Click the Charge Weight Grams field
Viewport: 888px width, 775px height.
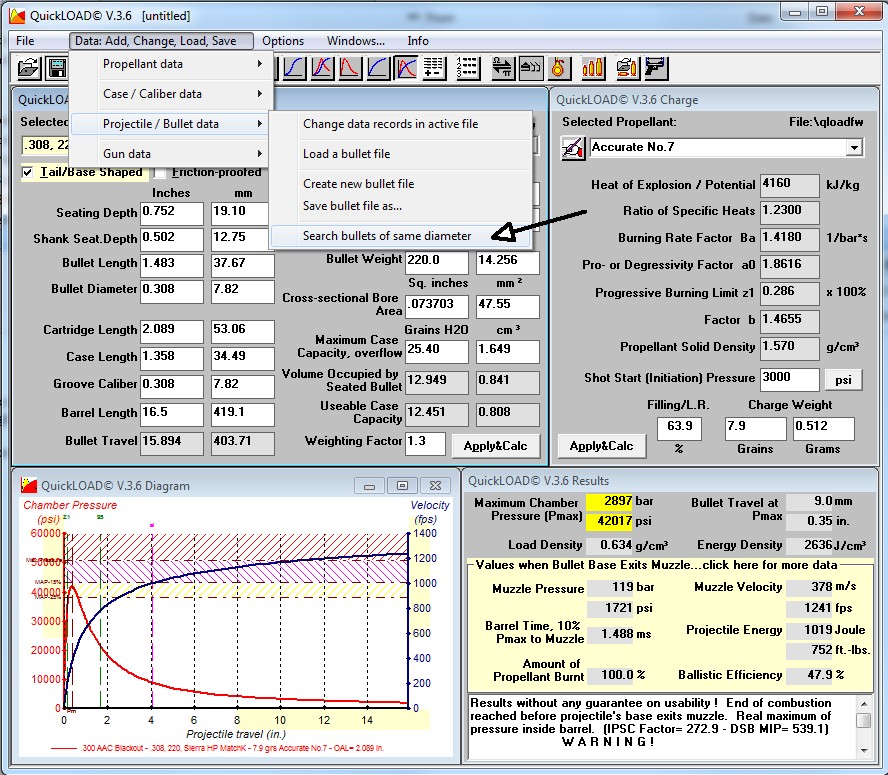pyautogui.click(x=823, y=429)
